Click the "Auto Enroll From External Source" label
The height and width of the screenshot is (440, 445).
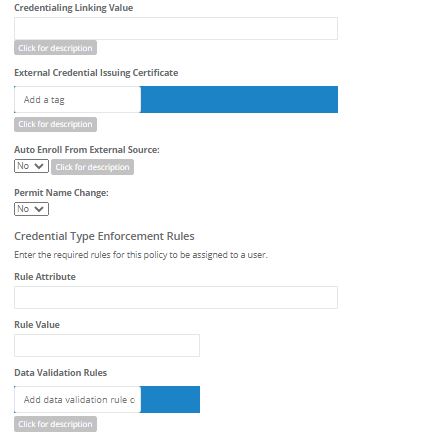[87, 150]
